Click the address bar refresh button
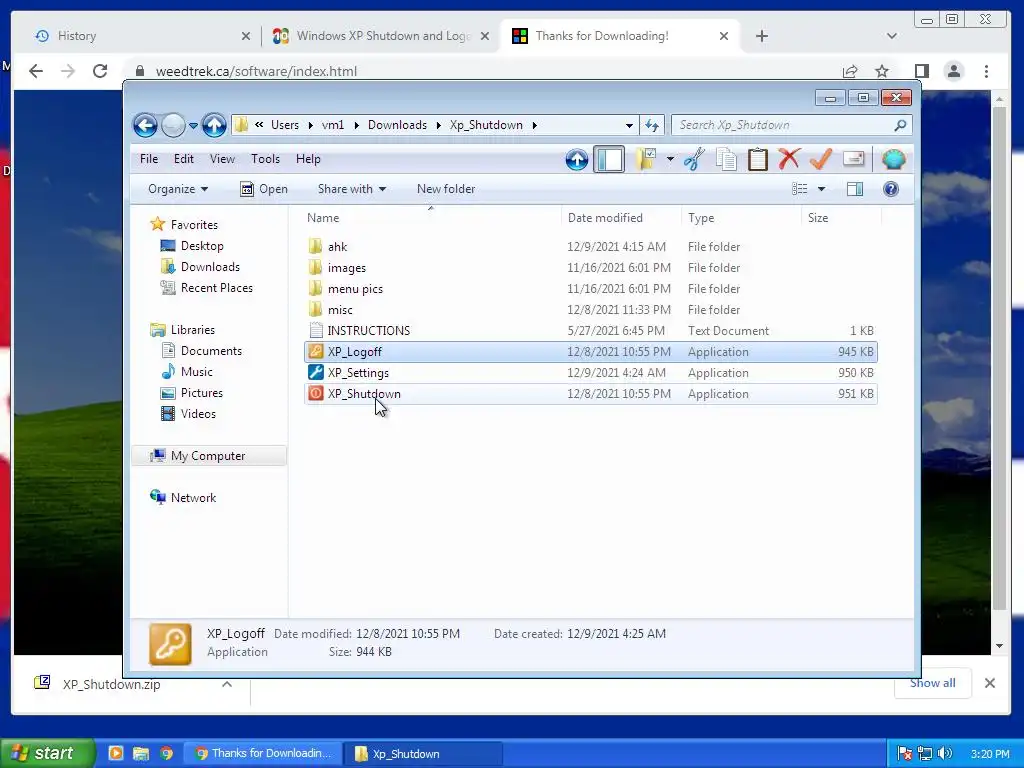 pyautogui.click(x=652, y=125)
